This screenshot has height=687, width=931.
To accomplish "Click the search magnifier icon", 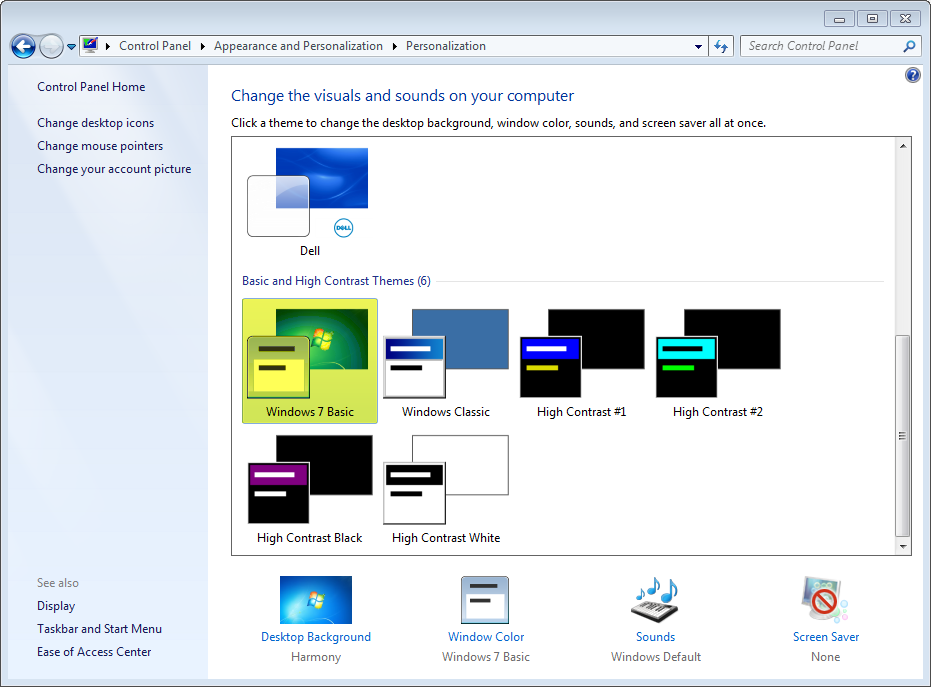I will (907, 46).
